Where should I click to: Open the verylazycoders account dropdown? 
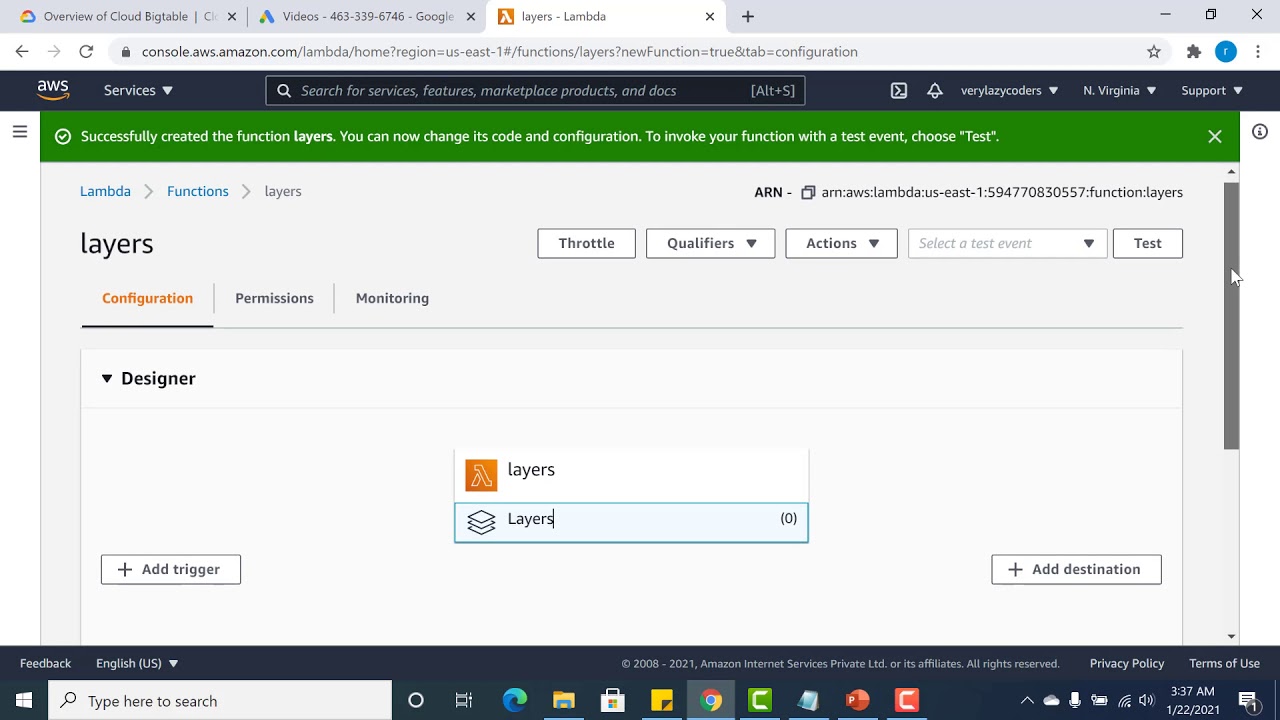click(1009, 90)
